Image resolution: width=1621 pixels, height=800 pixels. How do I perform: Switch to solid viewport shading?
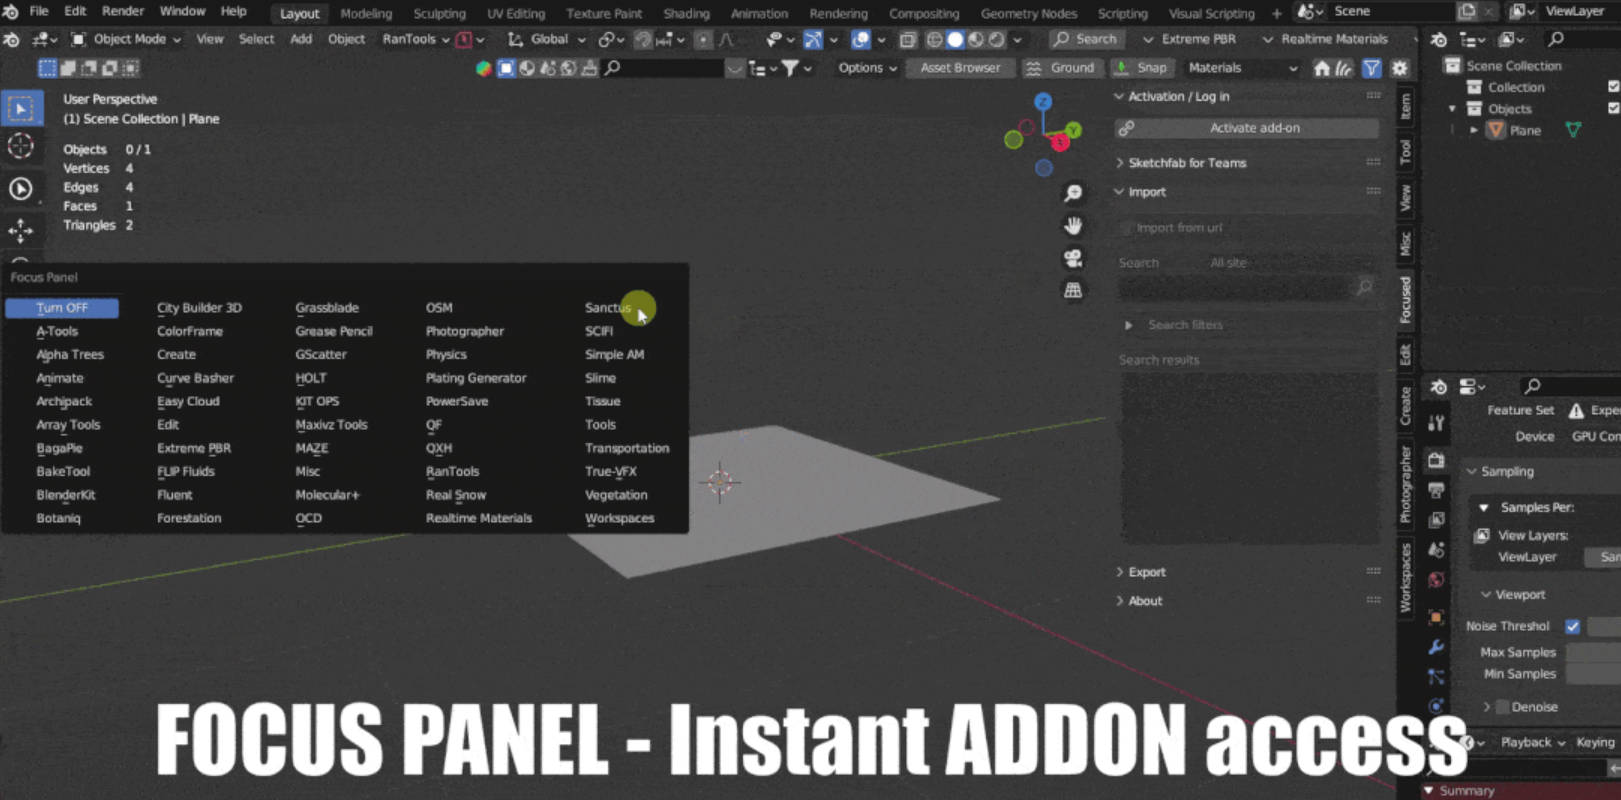[x=955, y=40]
